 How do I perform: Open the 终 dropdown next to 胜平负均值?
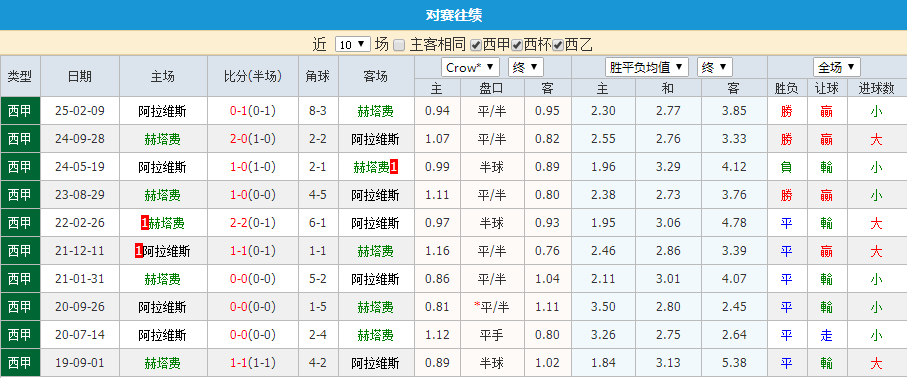(715, 67)
